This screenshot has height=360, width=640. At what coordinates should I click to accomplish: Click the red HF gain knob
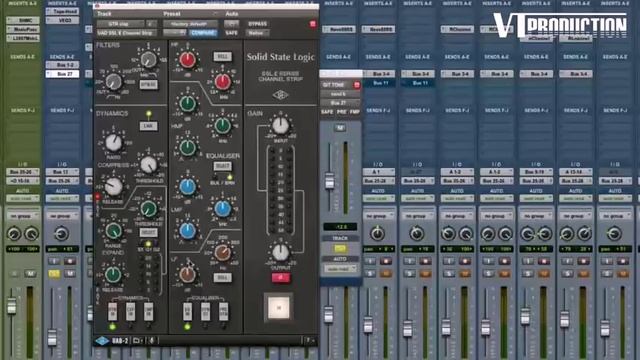[x=187, y=60]
